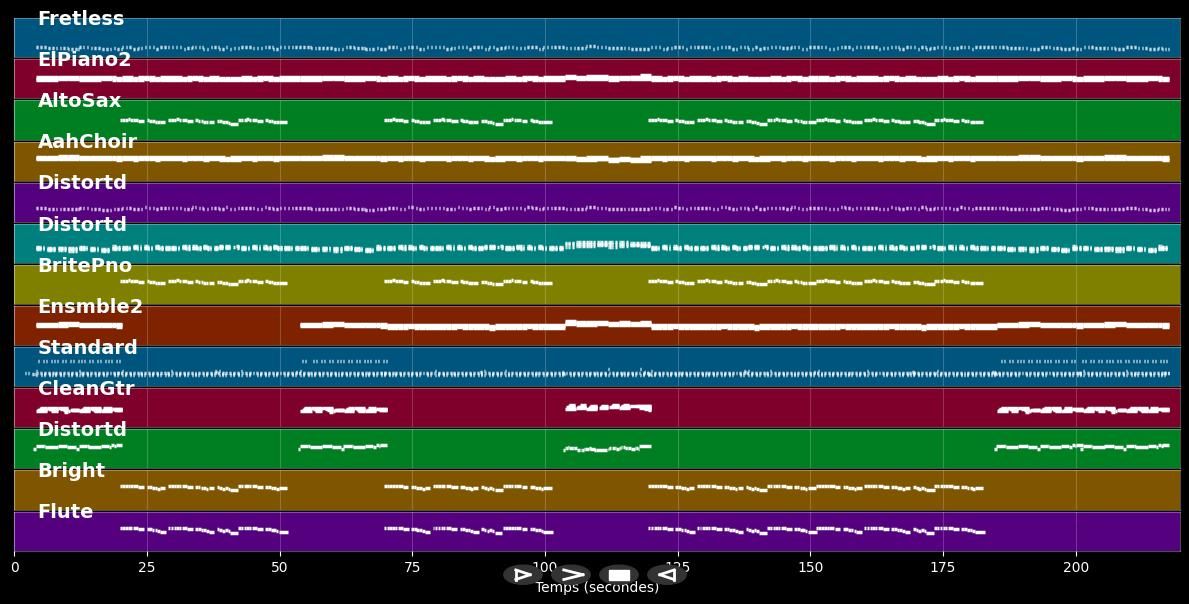Image resolution: width=1189 pixels, height=604 pixels.
Task: Click the AahChoir track name
Action: pos(87,142)
